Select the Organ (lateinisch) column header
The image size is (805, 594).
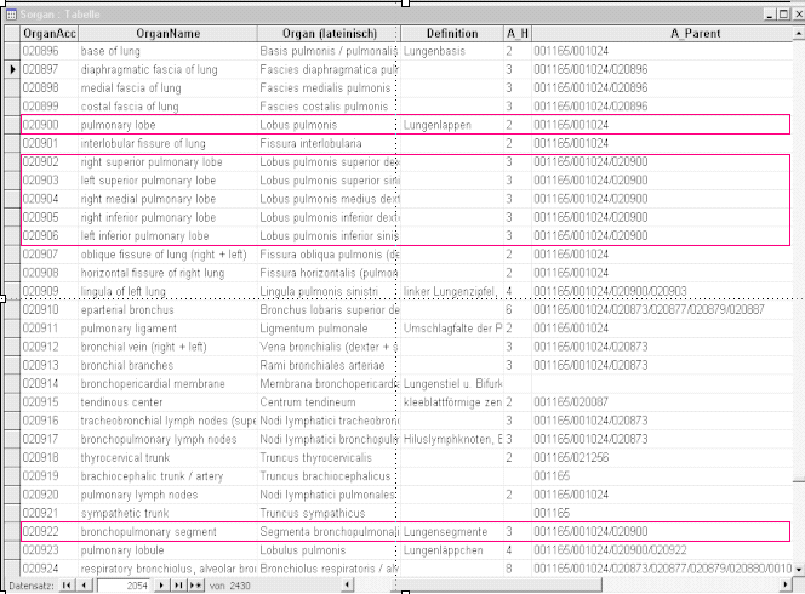[x=328, y=33]
